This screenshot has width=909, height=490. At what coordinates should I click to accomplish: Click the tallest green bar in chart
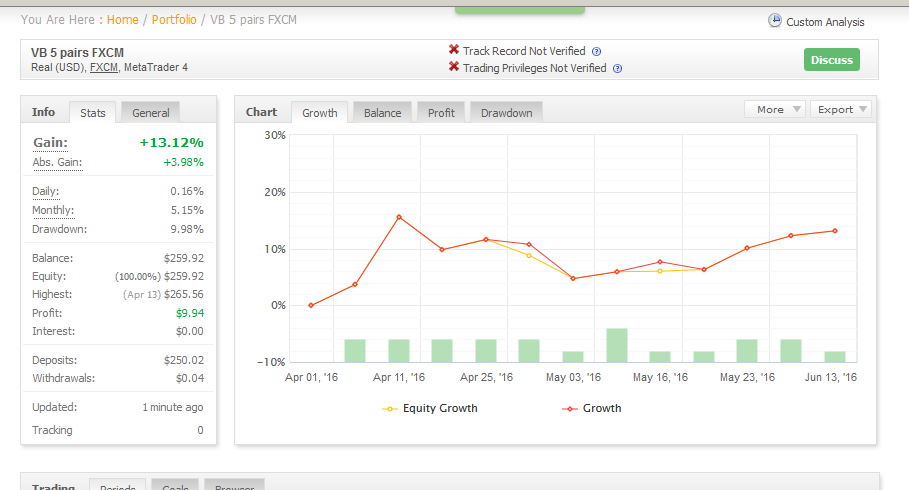pyautogui.click(x=617, y=345)
